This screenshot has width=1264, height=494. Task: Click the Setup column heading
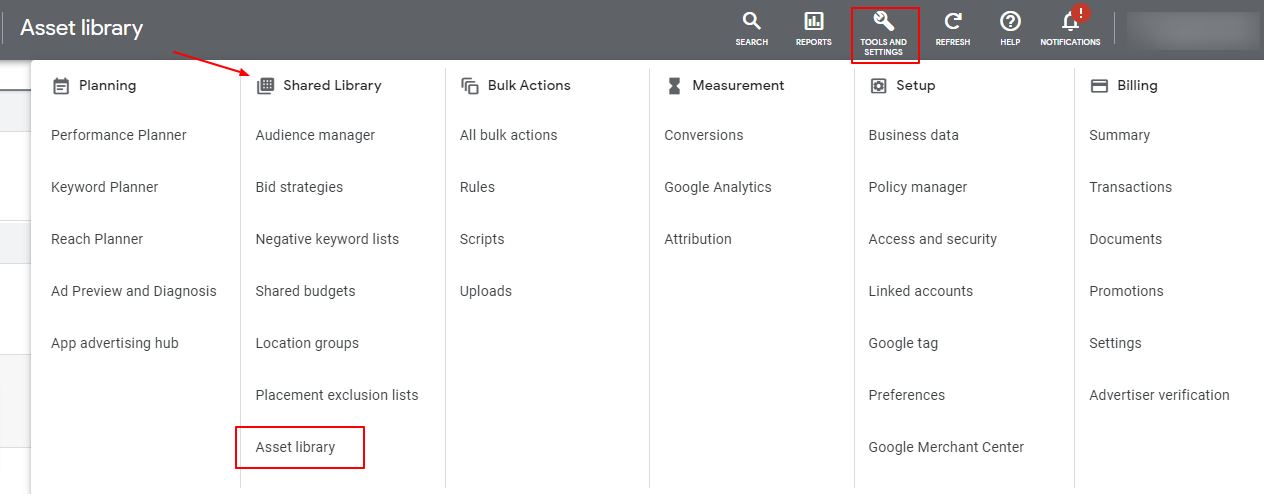click(x=916, y=86)
